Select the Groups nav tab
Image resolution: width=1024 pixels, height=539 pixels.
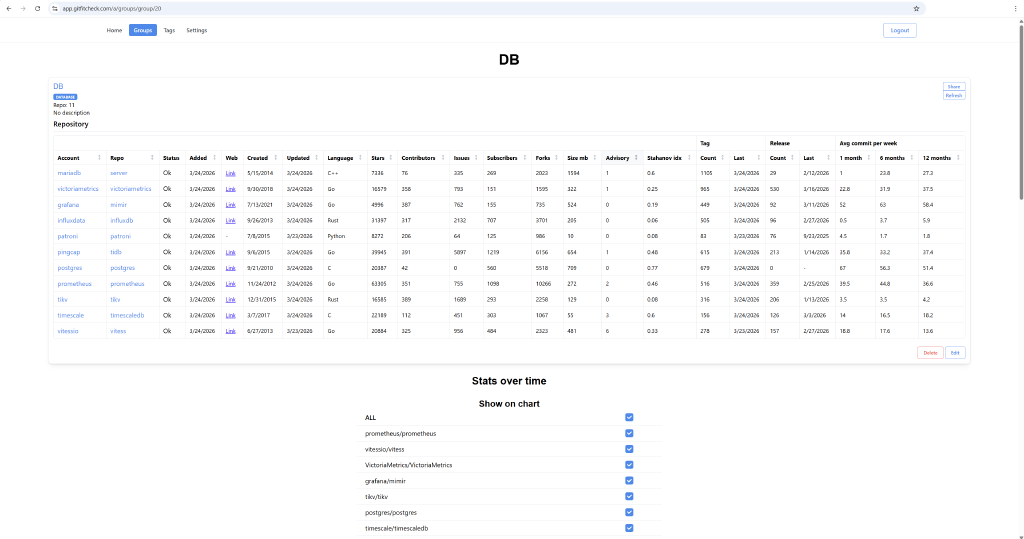point(142,30)
